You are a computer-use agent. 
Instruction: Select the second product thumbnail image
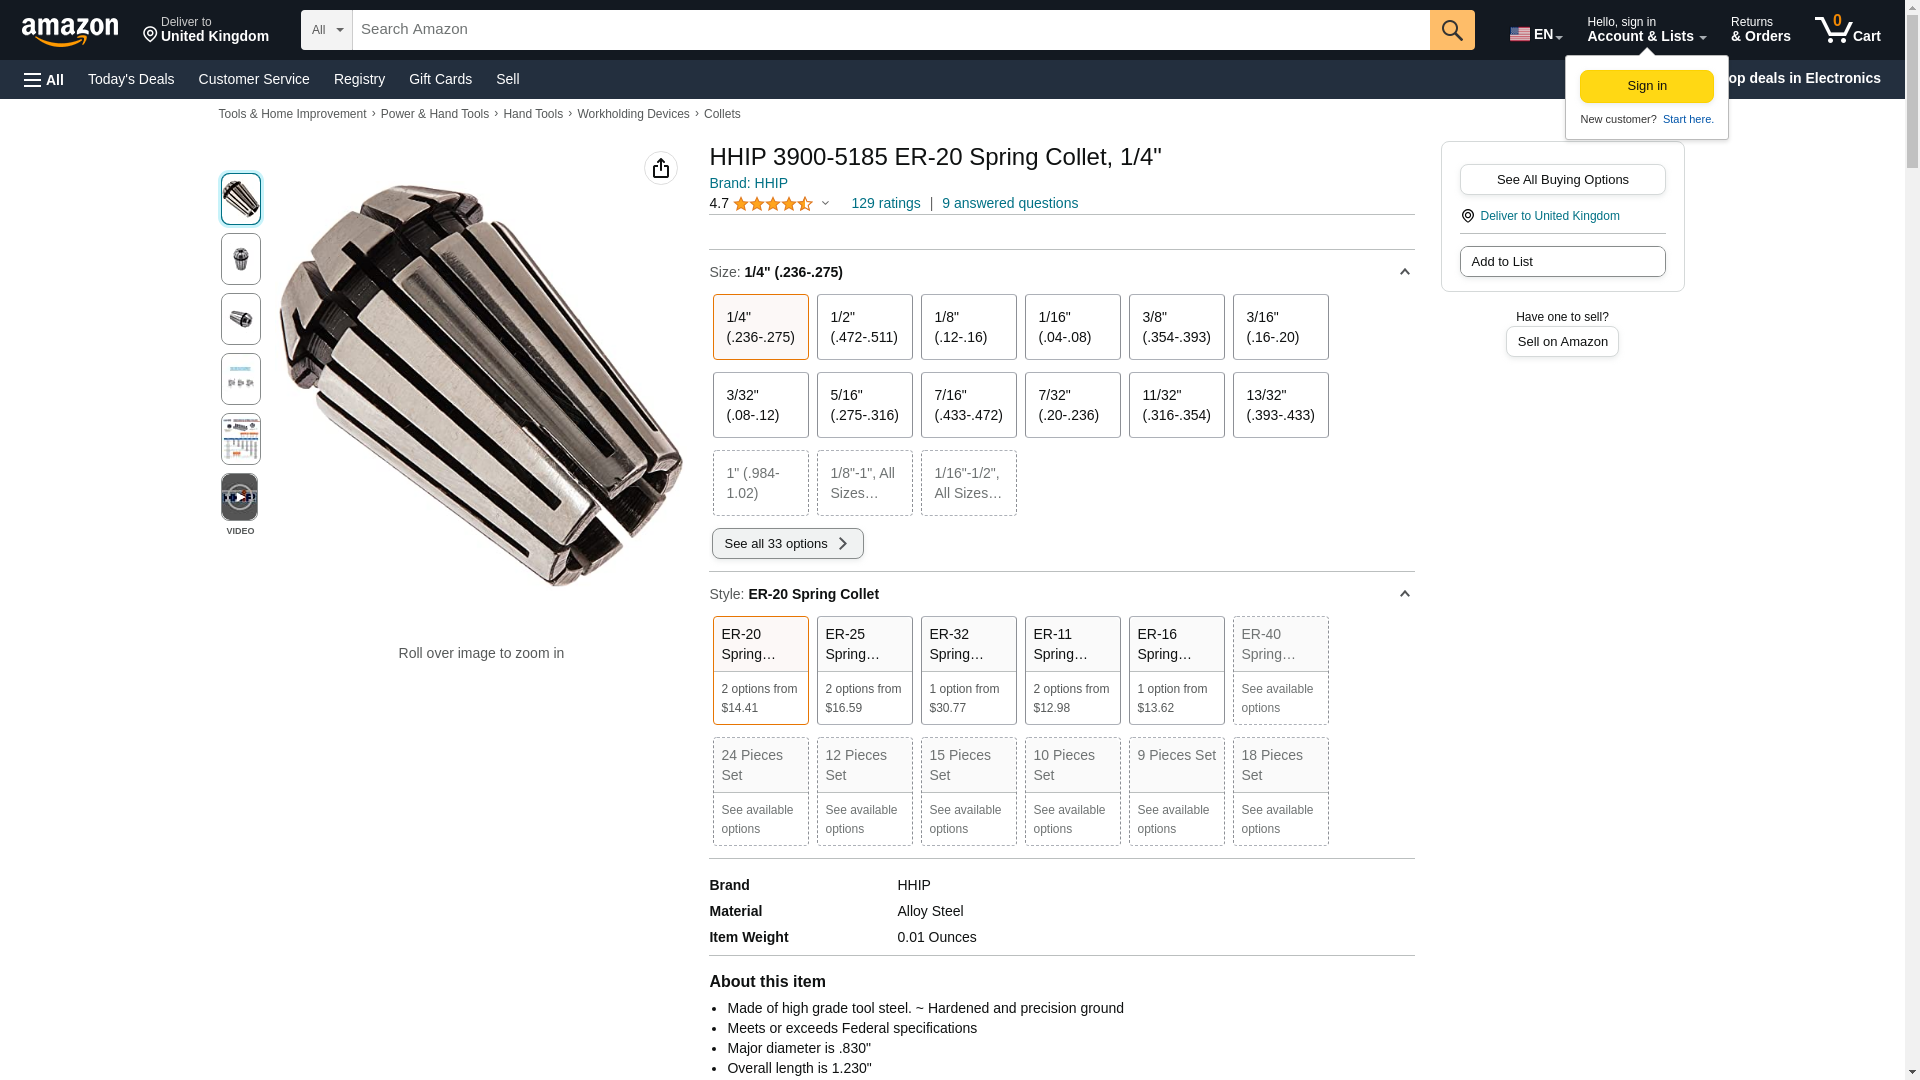240,259
